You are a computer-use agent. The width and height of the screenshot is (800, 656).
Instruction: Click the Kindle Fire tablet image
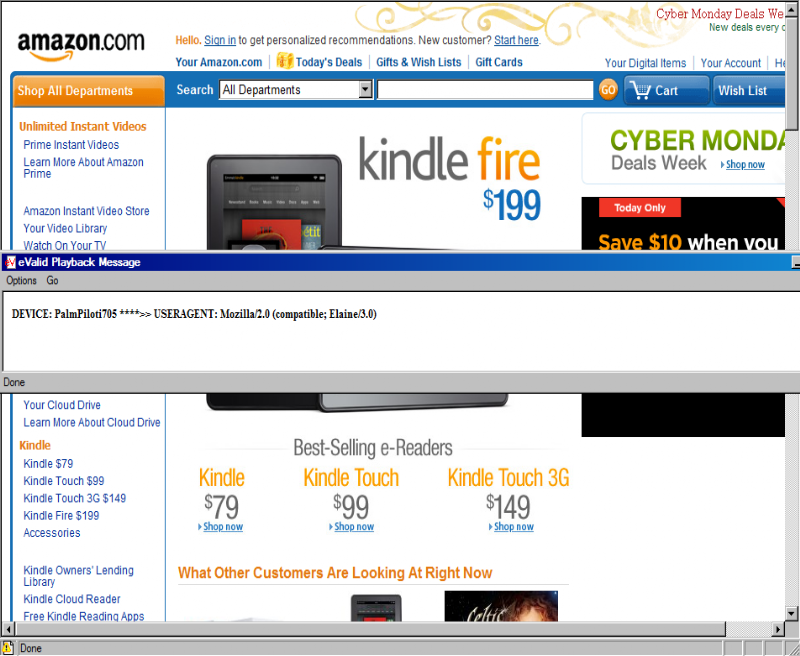(274, 203)
